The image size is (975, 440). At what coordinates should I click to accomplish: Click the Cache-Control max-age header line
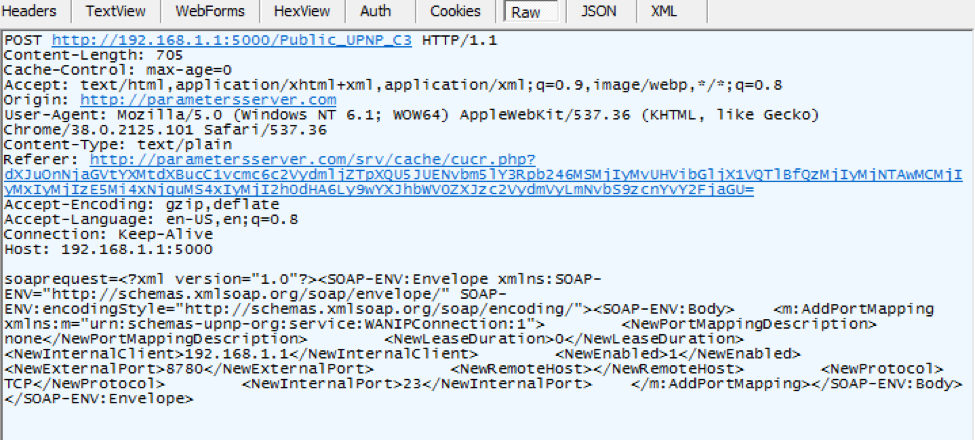pyautogui.click(x=118, y=71)
